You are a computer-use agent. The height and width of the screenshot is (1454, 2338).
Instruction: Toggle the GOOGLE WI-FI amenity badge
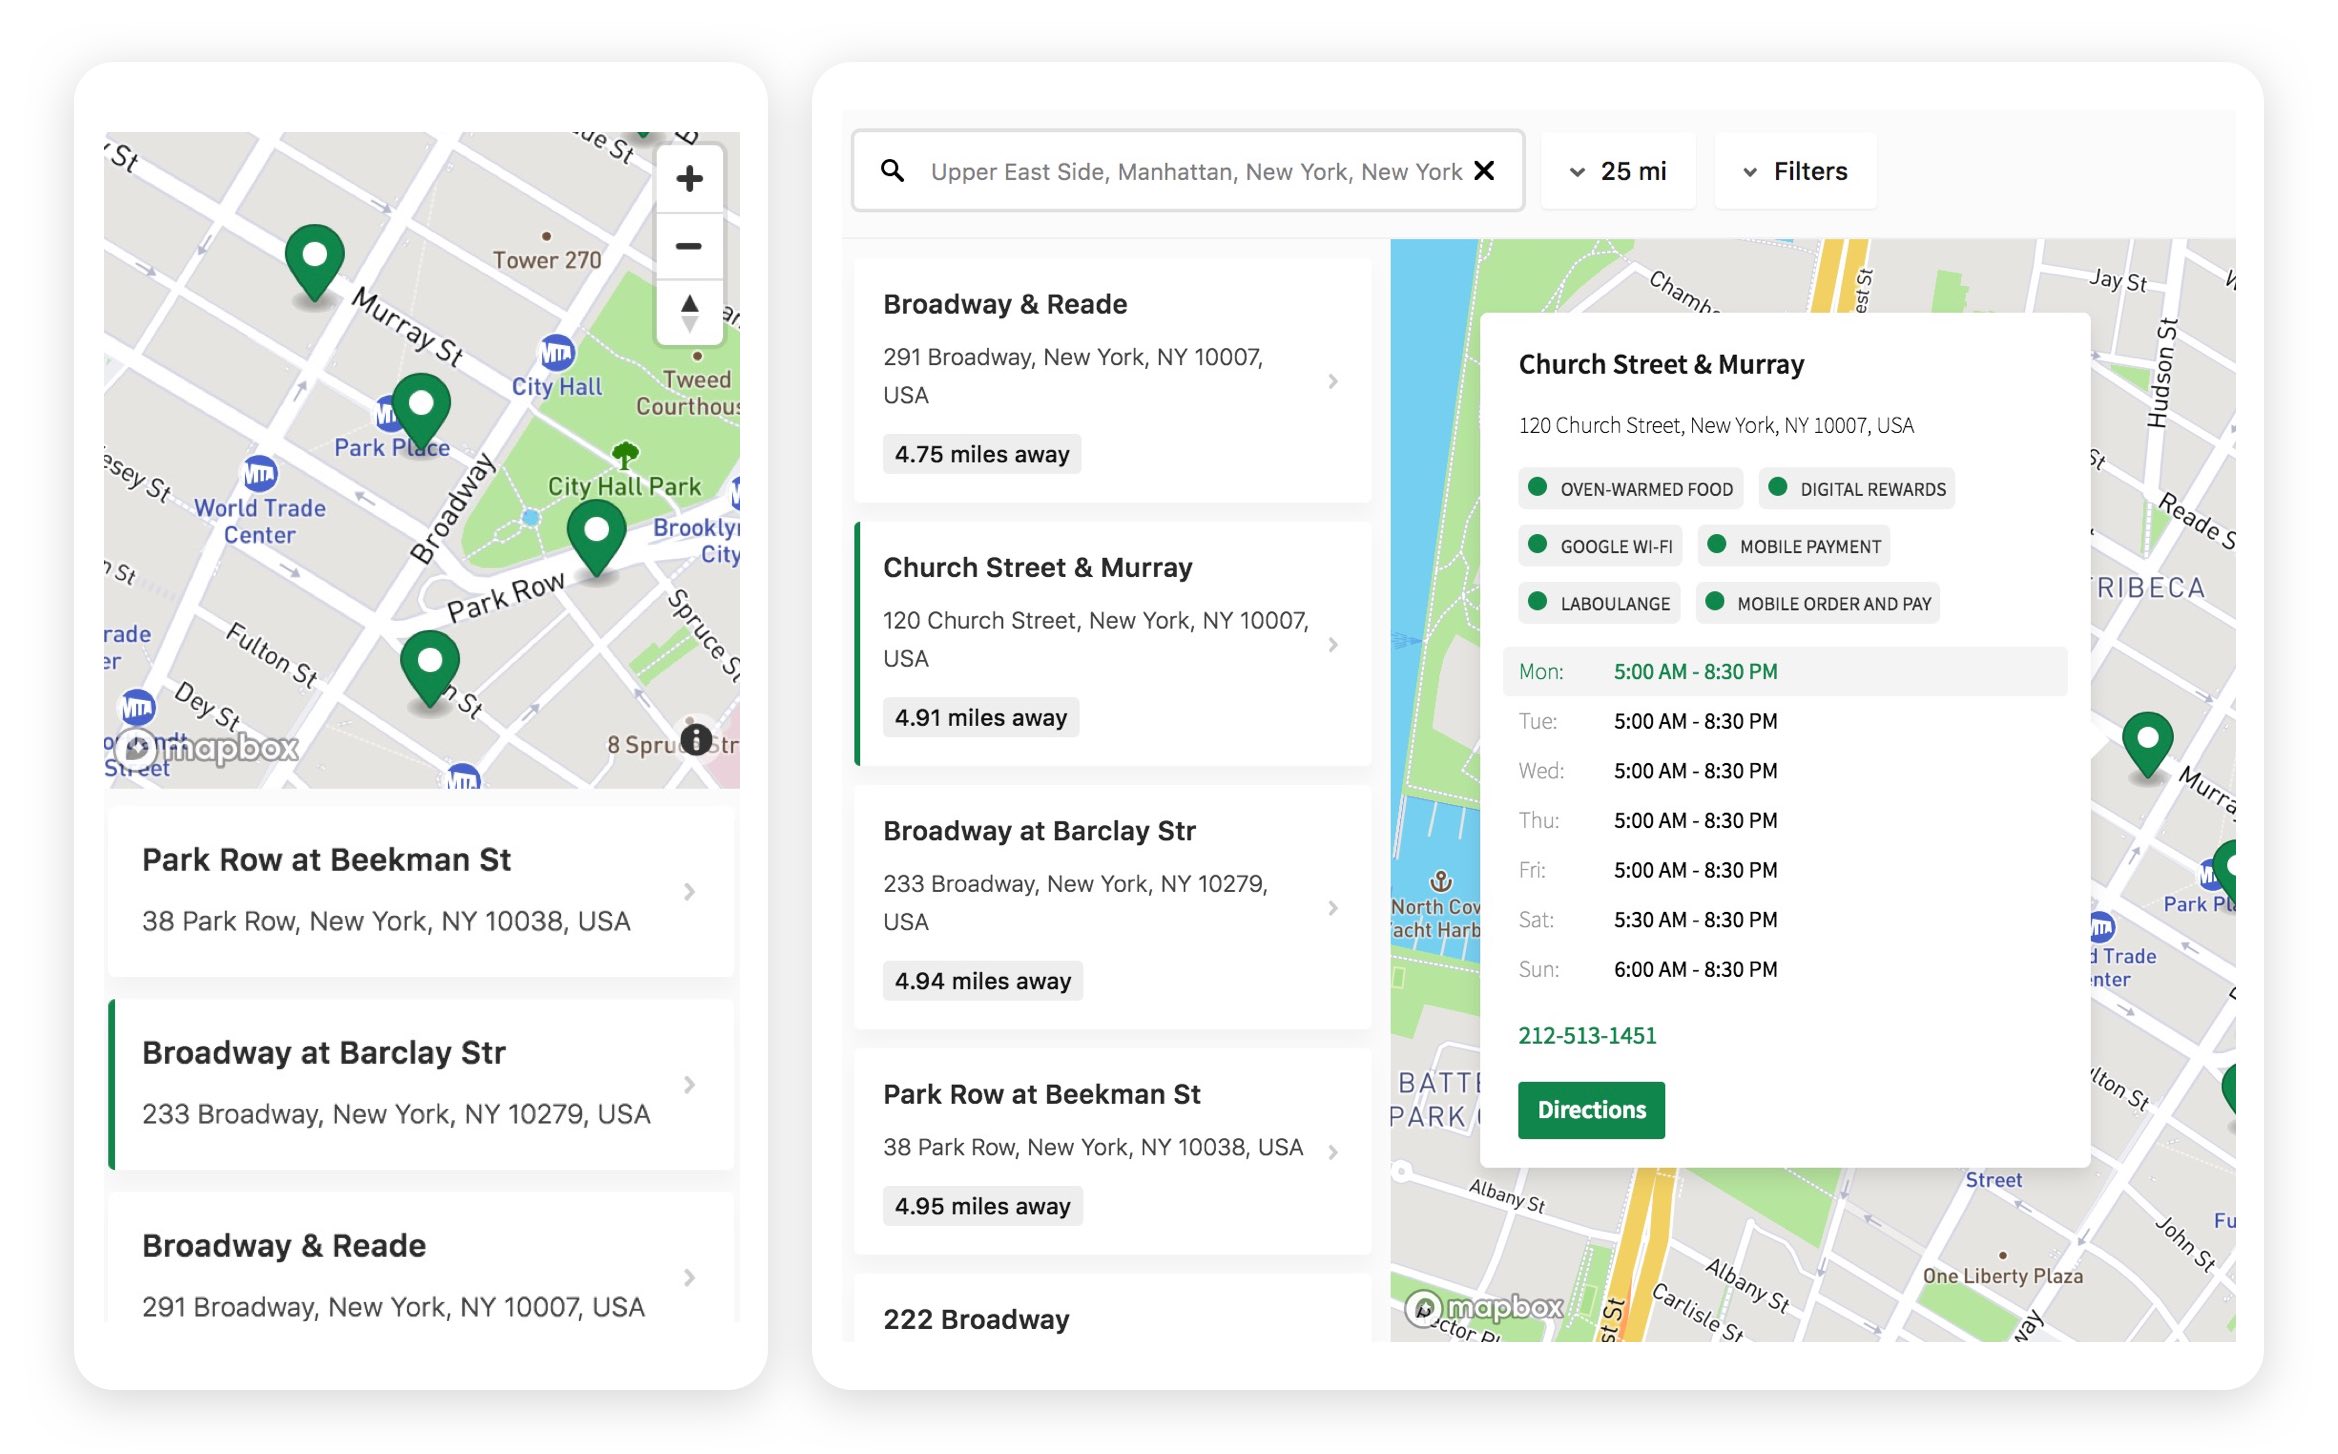point(1600,546)
